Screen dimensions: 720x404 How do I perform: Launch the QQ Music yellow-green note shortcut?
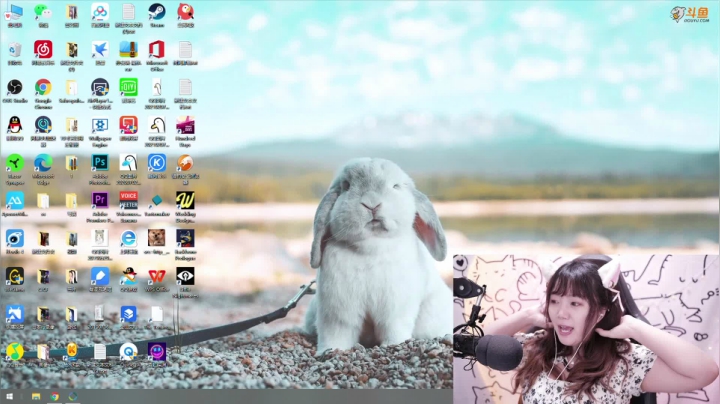click(x=14, y=352)
